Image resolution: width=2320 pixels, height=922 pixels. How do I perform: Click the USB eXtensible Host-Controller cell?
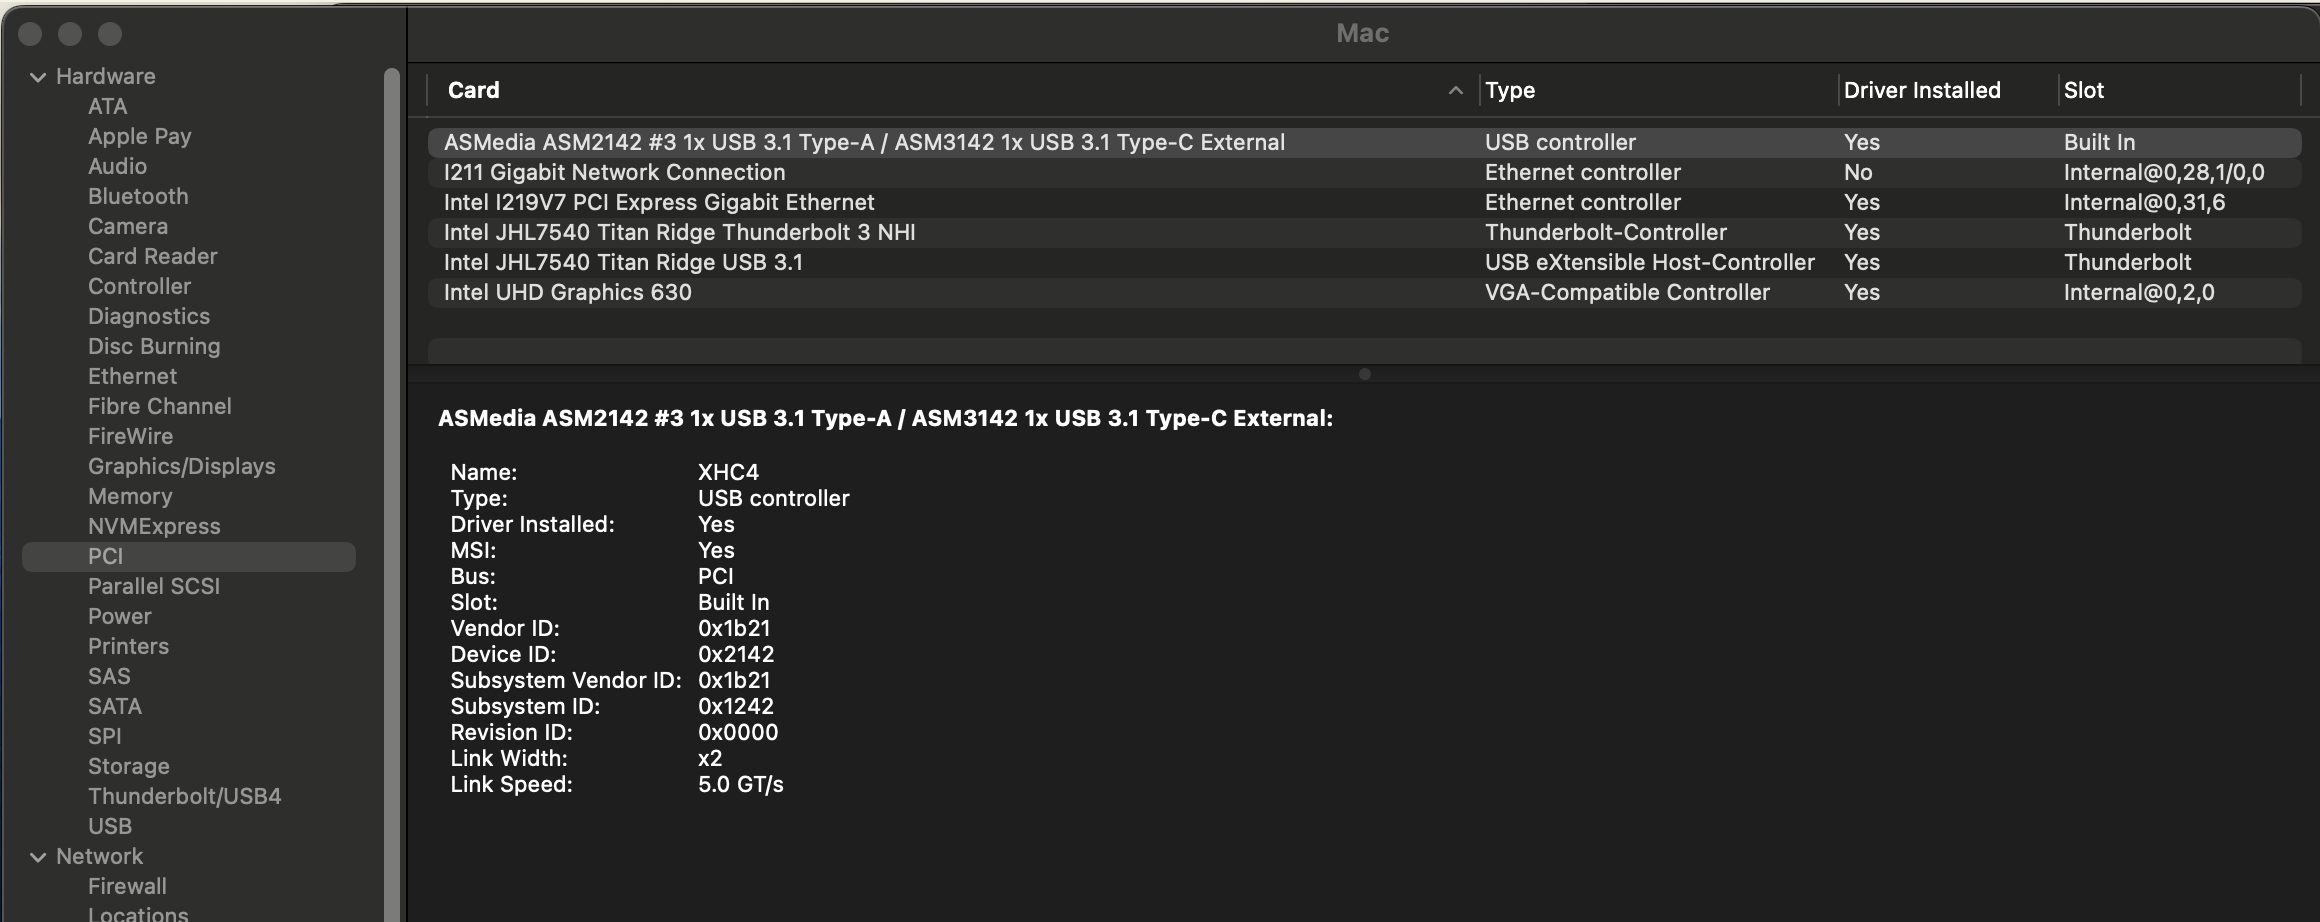click(x=1649, y=262)
